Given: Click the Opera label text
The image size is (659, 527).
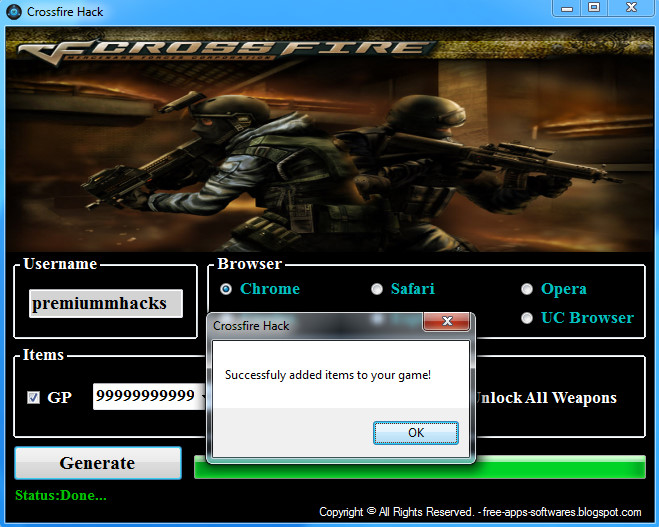Looking at the screenshot, I should 564,290.
